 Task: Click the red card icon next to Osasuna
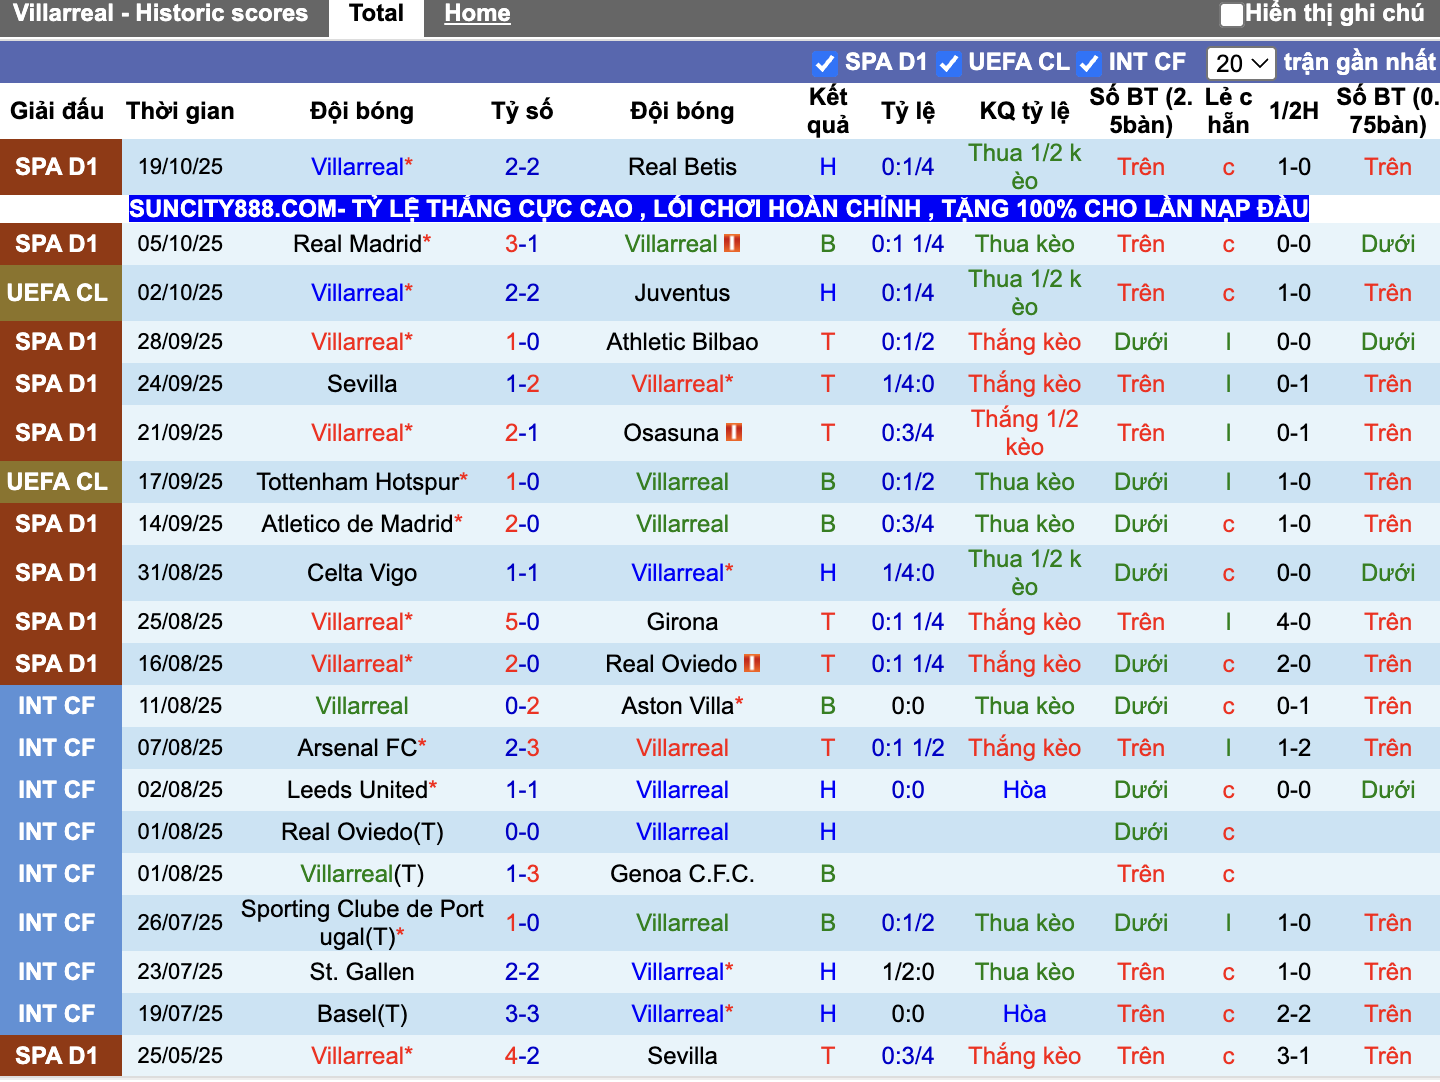[734, 432]
